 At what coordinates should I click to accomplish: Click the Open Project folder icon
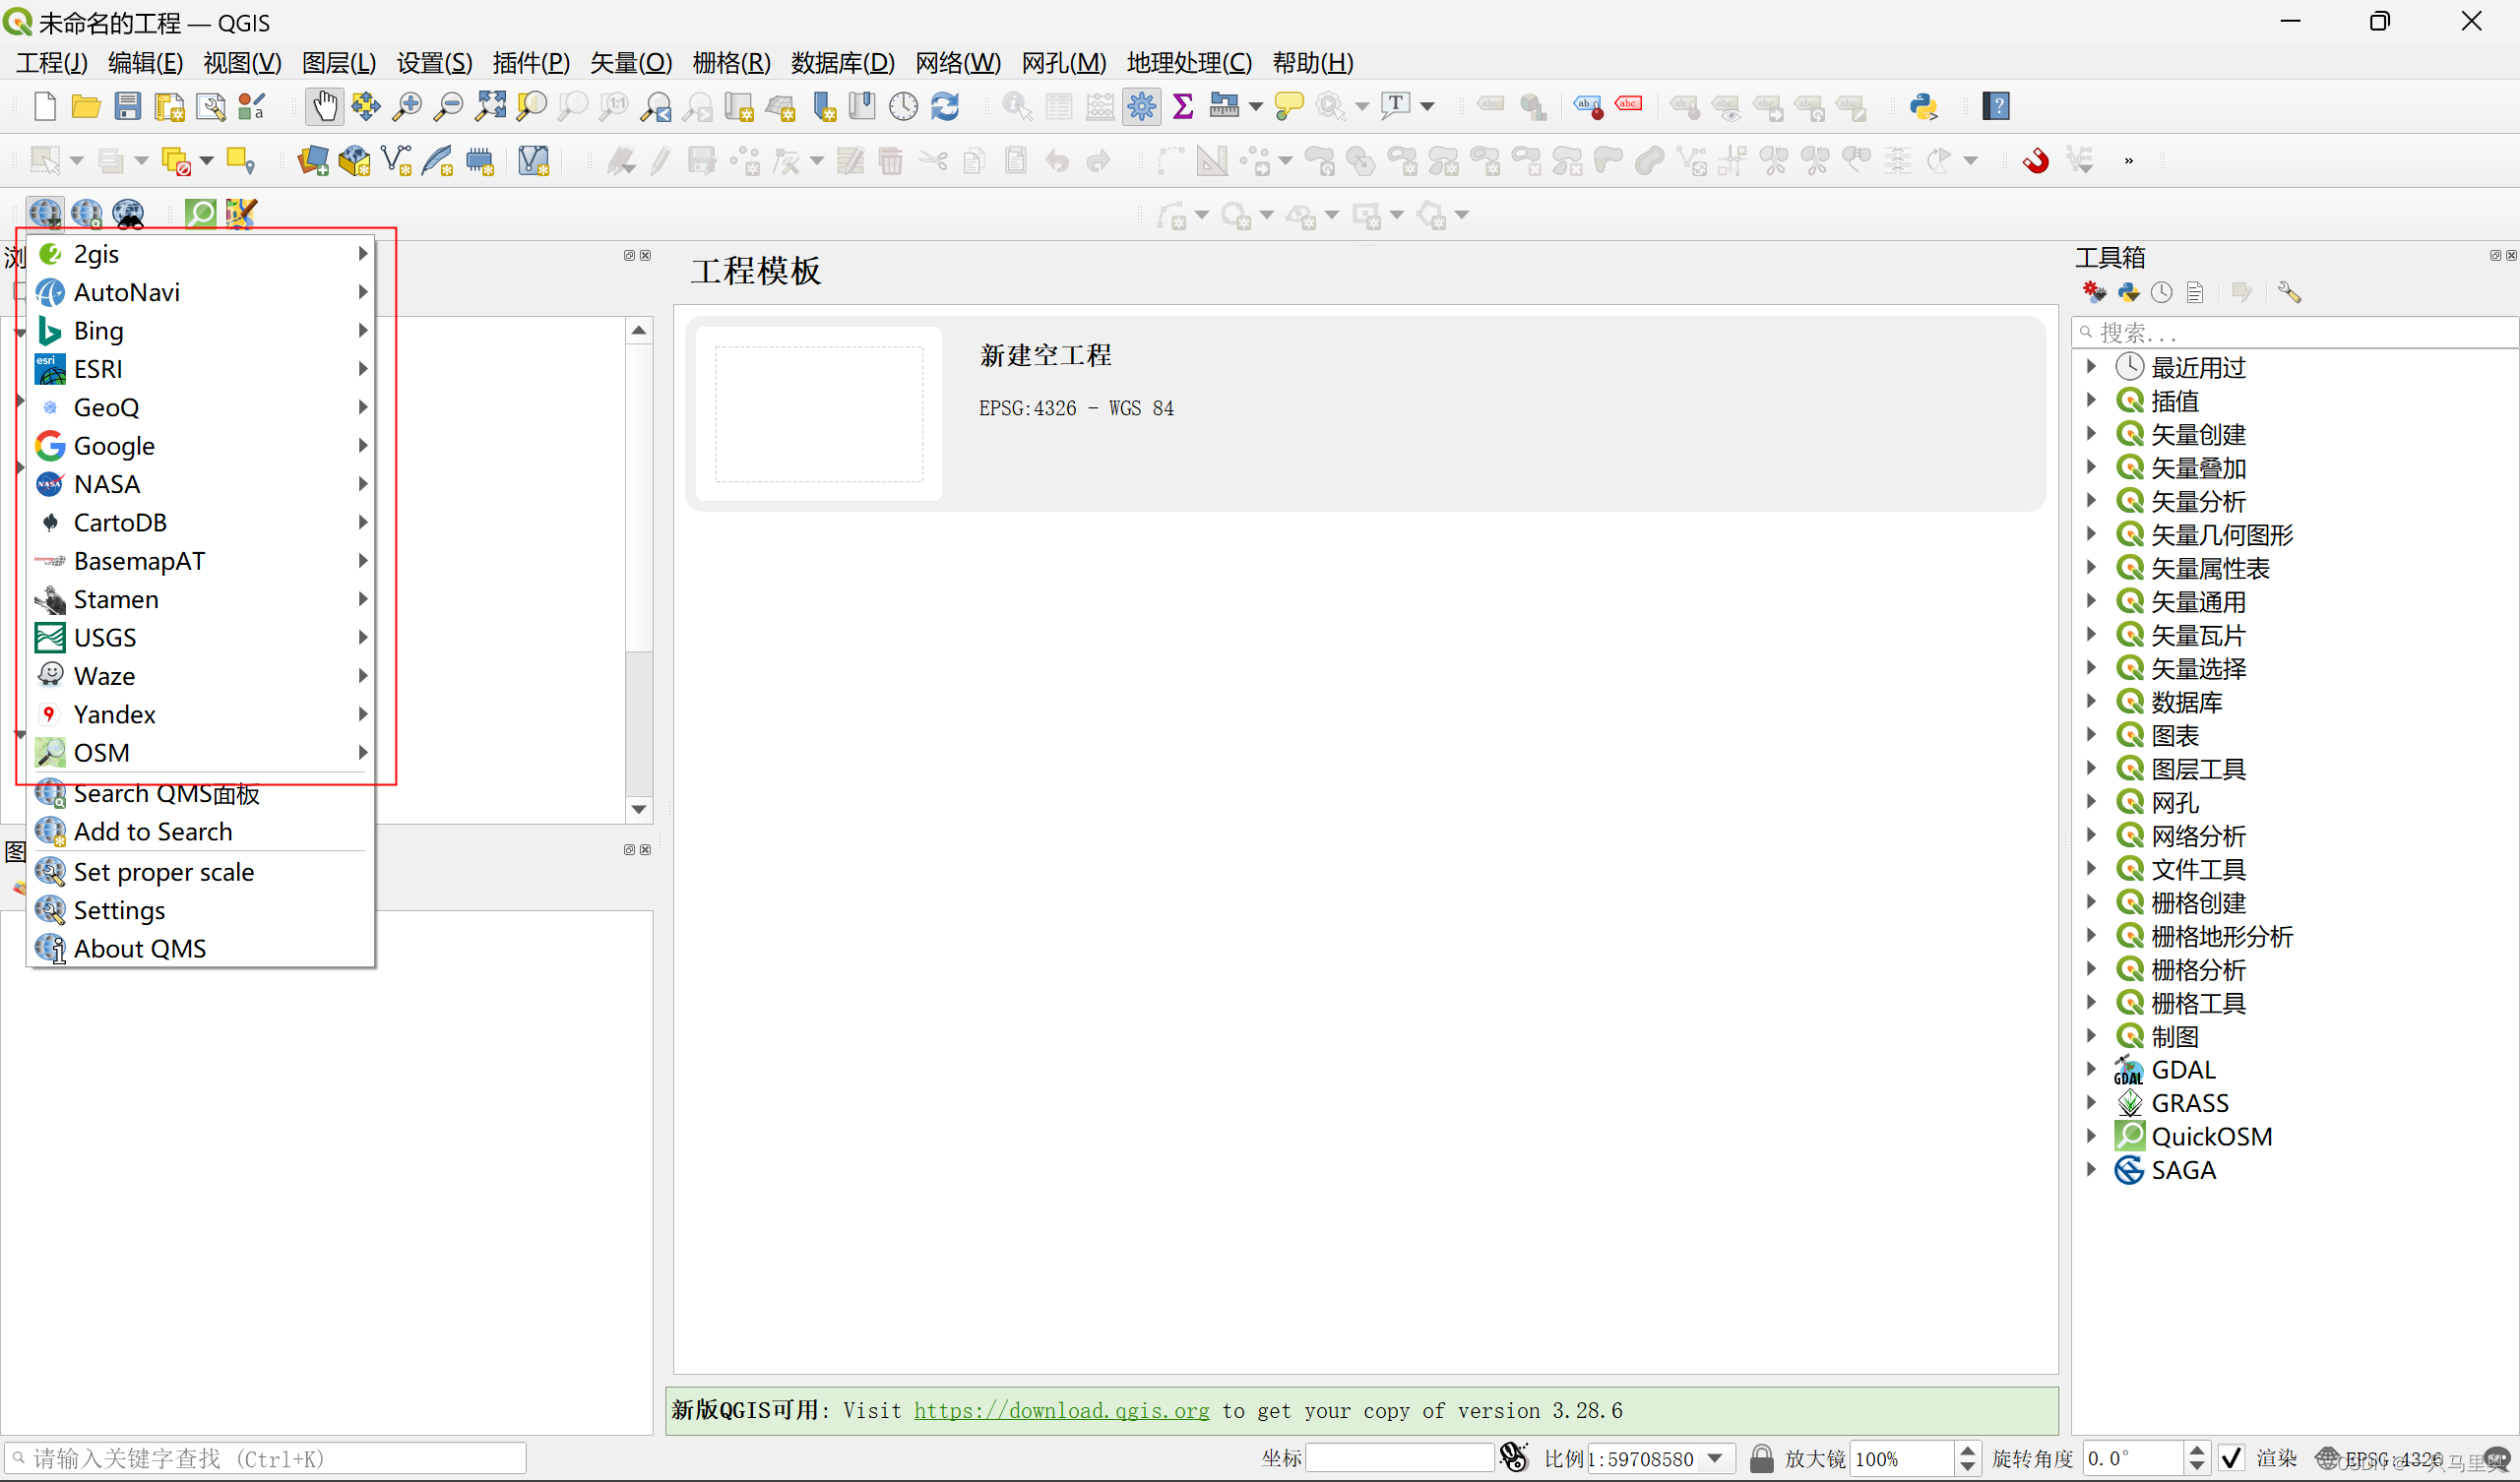(86, 106)
